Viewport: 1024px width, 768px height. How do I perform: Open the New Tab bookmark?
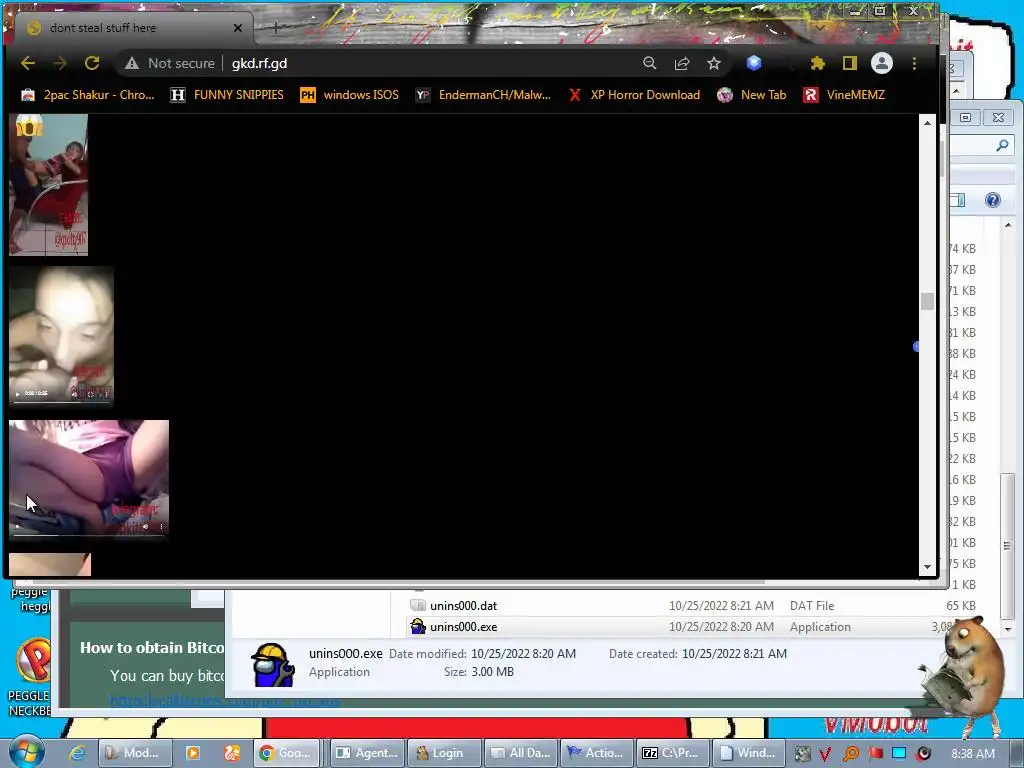tap(752, 95)
